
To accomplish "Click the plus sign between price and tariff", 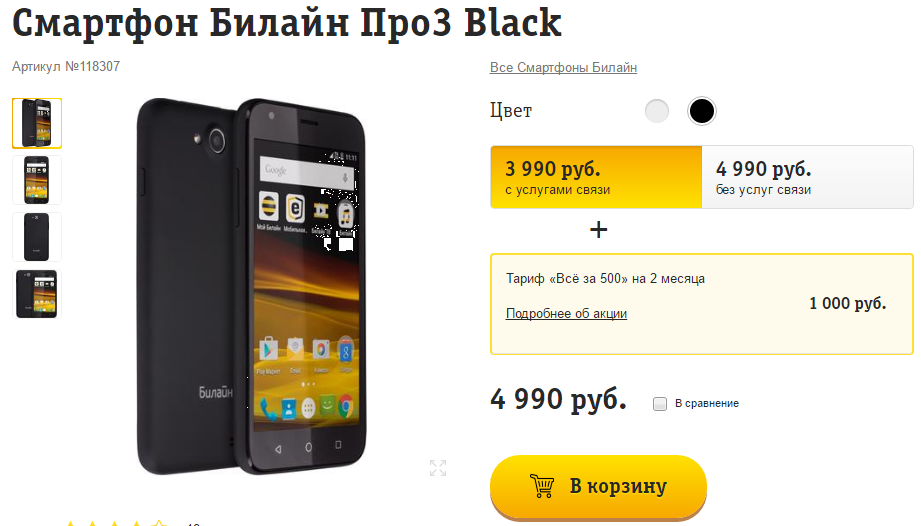I will (599, 230).
